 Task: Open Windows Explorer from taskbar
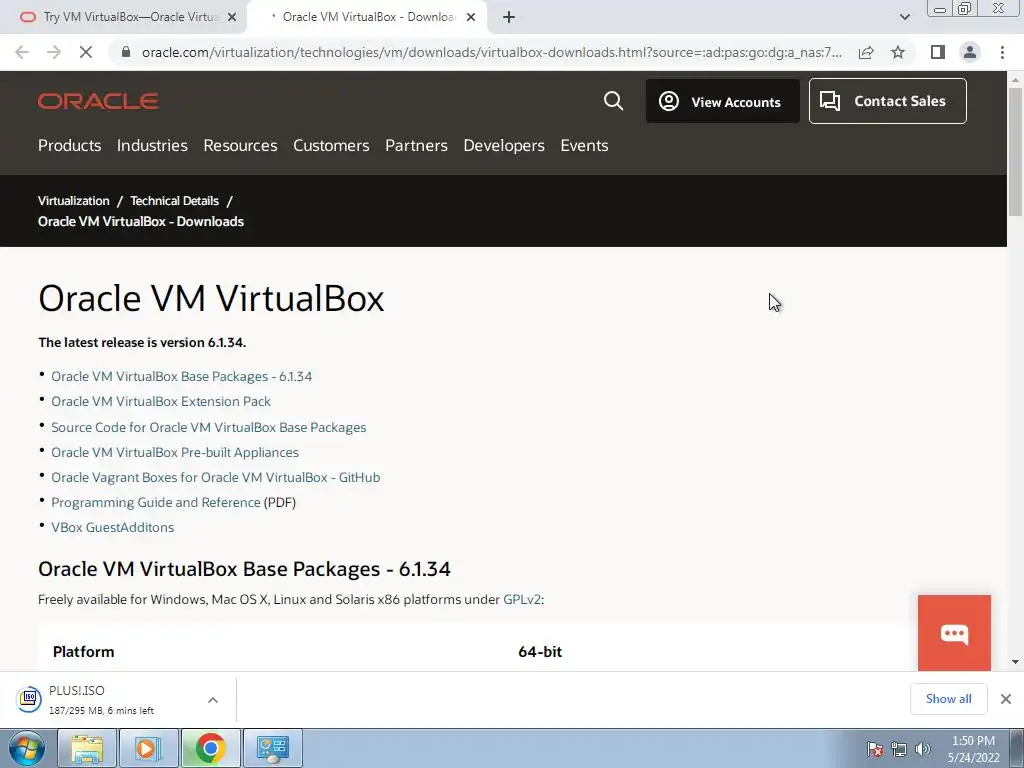pos(87,748)
